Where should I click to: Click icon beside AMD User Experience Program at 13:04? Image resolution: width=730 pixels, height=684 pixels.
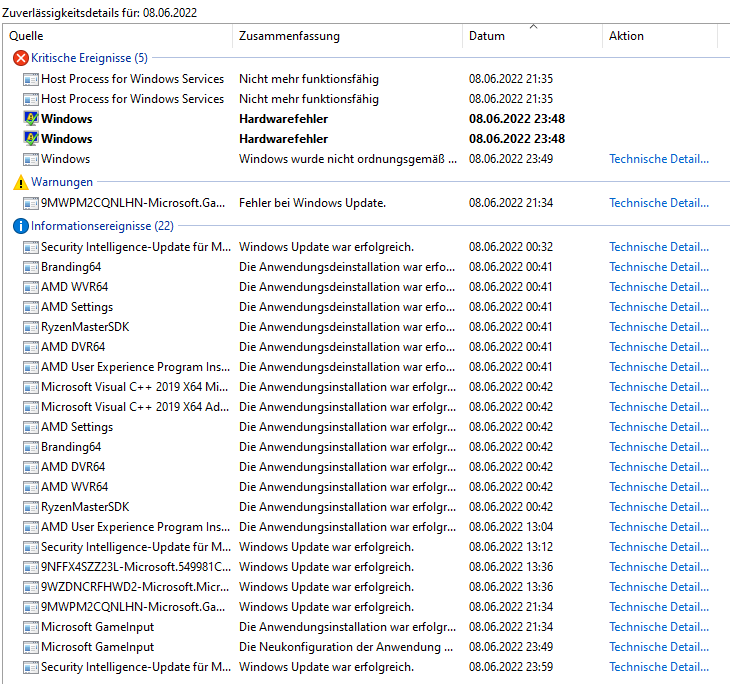coord(31,528)
